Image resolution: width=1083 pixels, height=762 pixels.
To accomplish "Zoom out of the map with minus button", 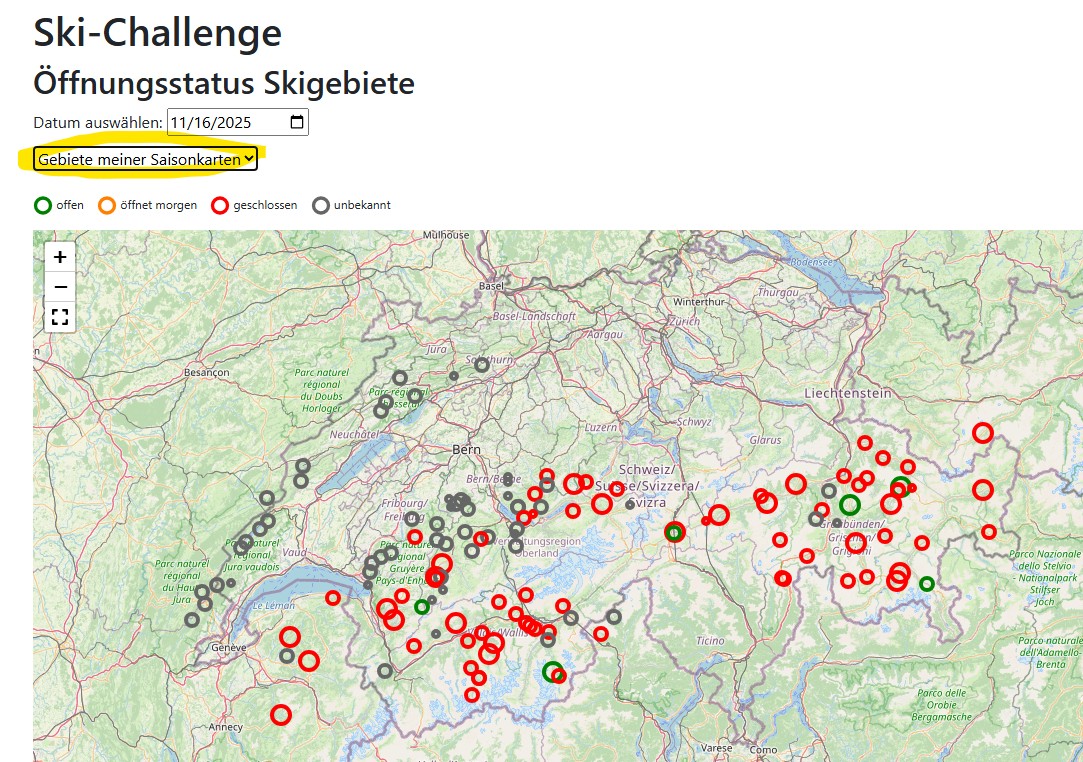I will point(60,287).
